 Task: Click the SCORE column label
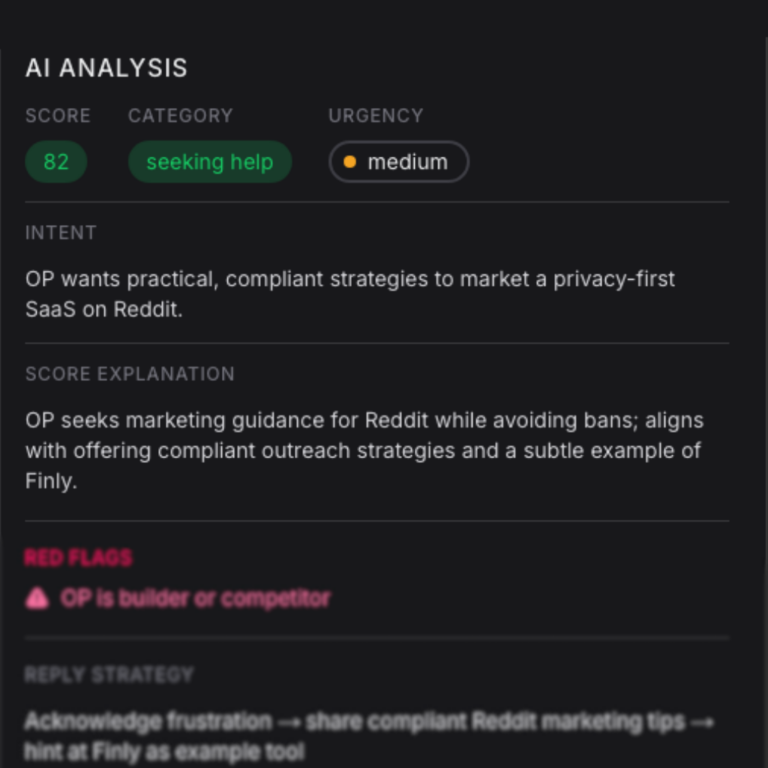click(58, 116)
